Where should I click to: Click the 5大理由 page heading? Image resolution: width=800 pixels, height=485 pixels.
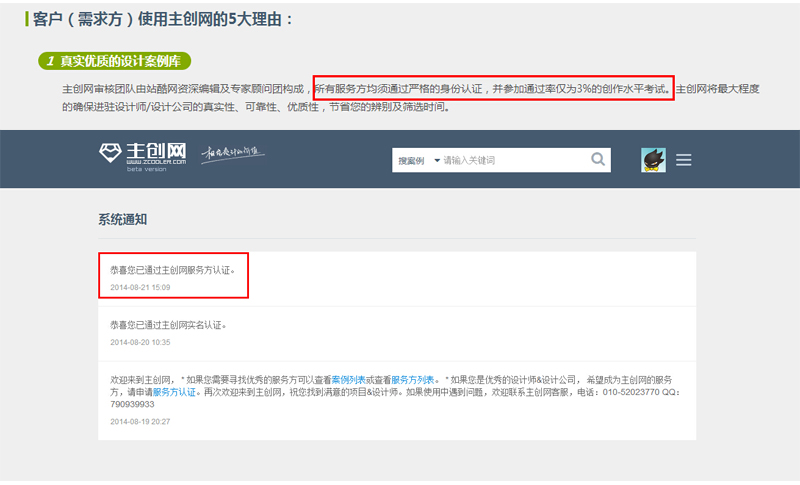coord(160,18)
